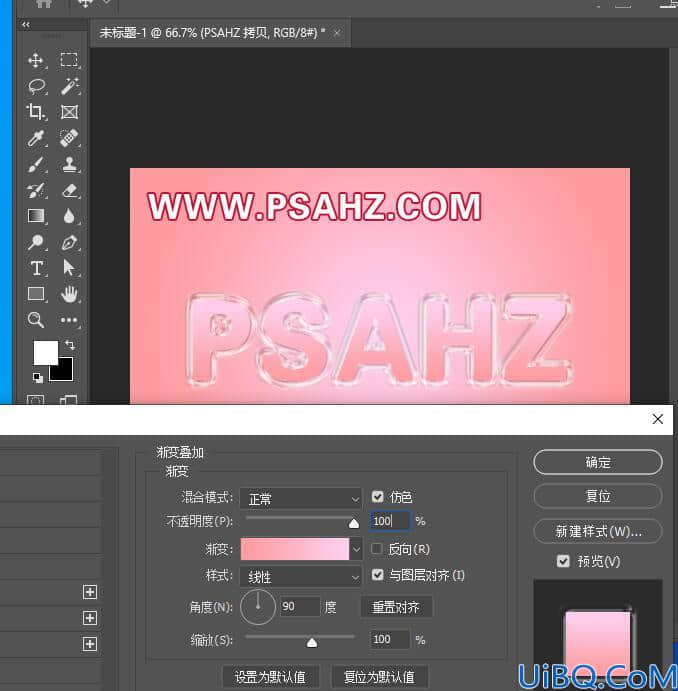This screenshot has height=691, width=678.
Task: Select the Lasso tool
Action: tap(37, 86)
